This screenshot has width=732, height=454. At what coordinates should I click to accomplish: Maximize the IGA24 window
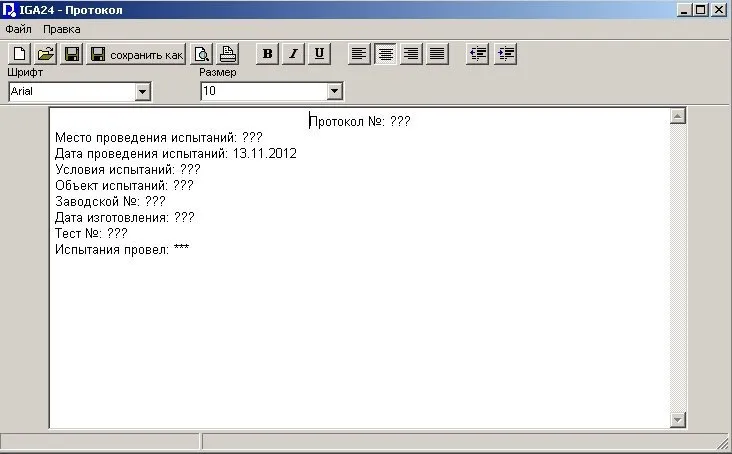pyautogui.click(x=700, y=10)
